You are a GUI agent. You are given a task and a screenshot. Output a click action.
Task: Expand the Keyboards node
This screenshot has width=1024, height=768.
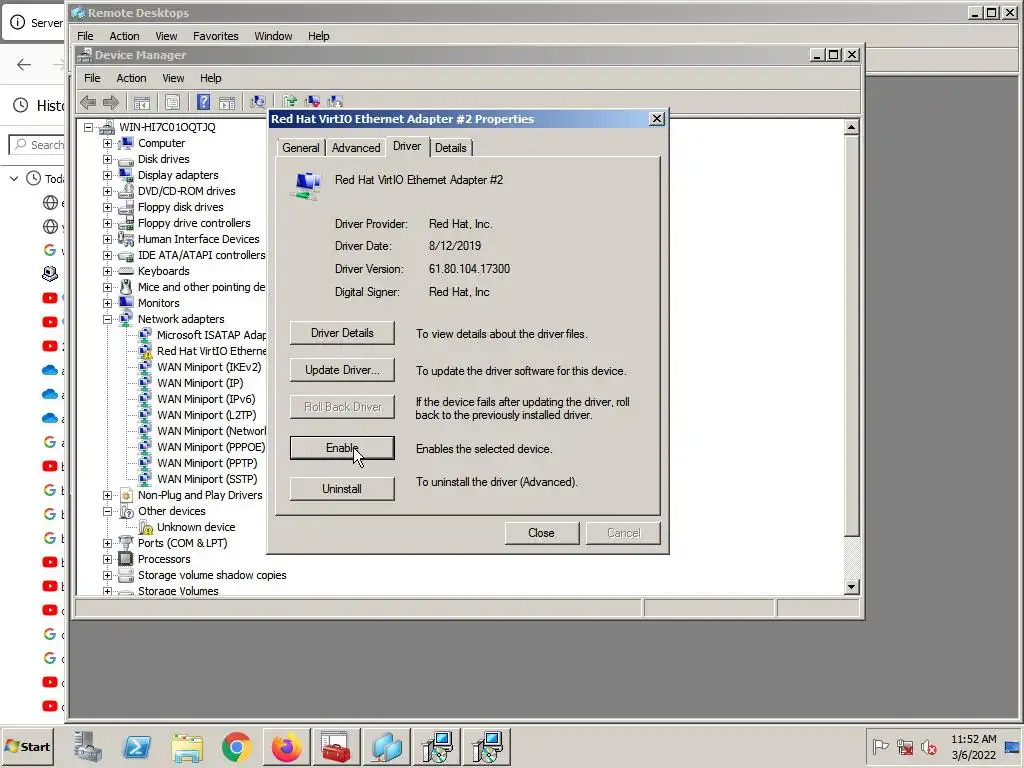(x=107, y=271)
